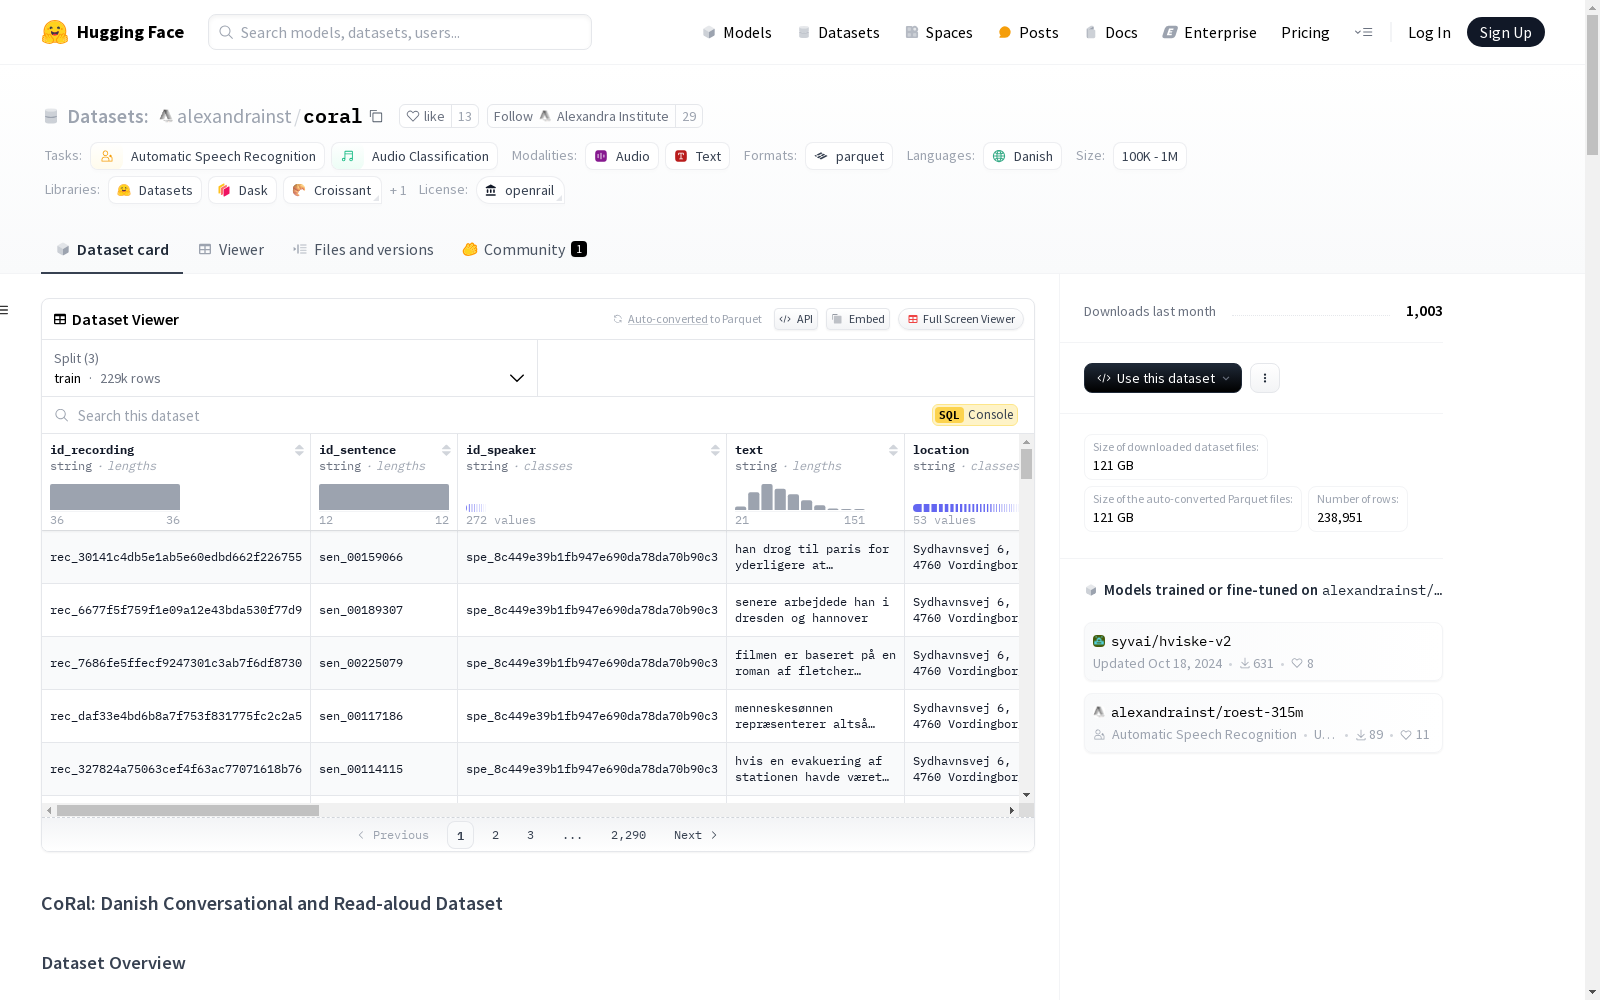Screen dimensions: 1600x1000
Task: Click the syvai model avatar icon
Action: point(1099,641)
